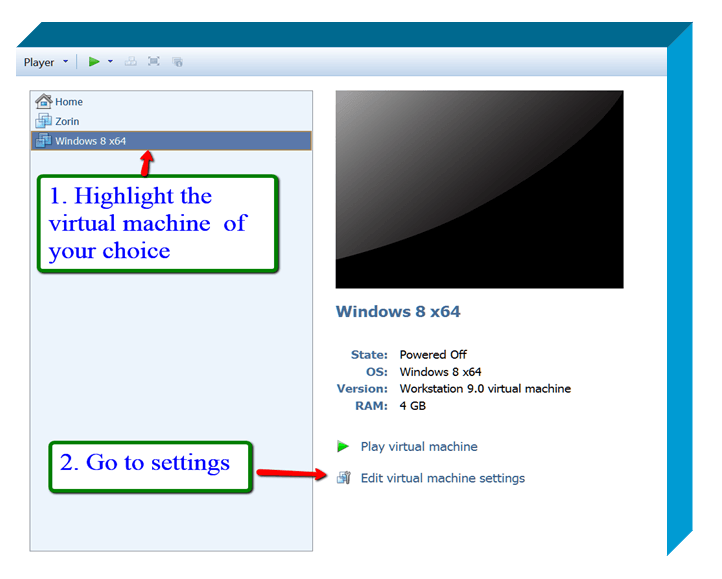Click the 4 GB RAM value

point(413,406)
